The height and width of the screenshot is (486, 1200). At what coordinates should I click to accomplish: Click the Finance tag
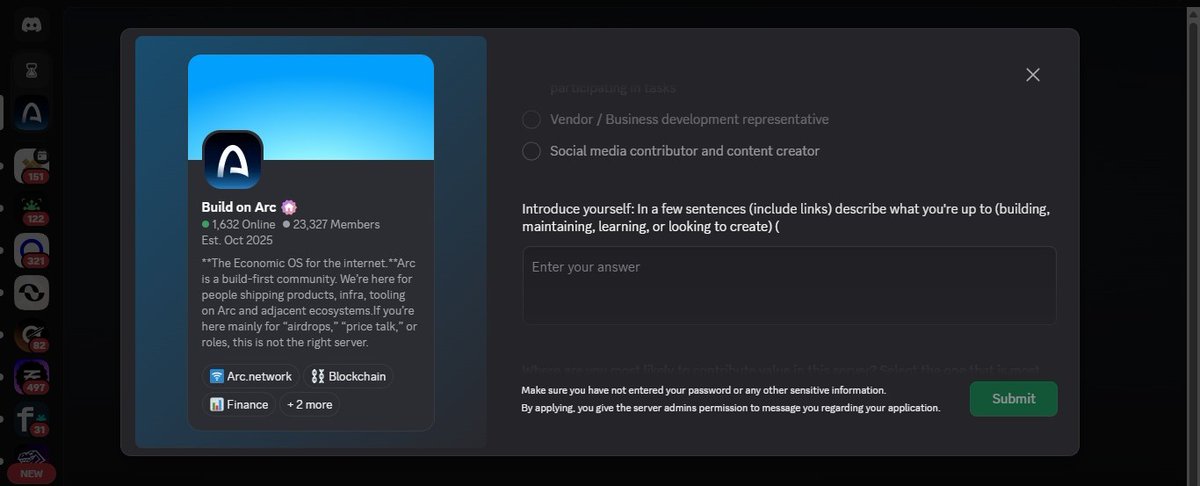[239, 404]
